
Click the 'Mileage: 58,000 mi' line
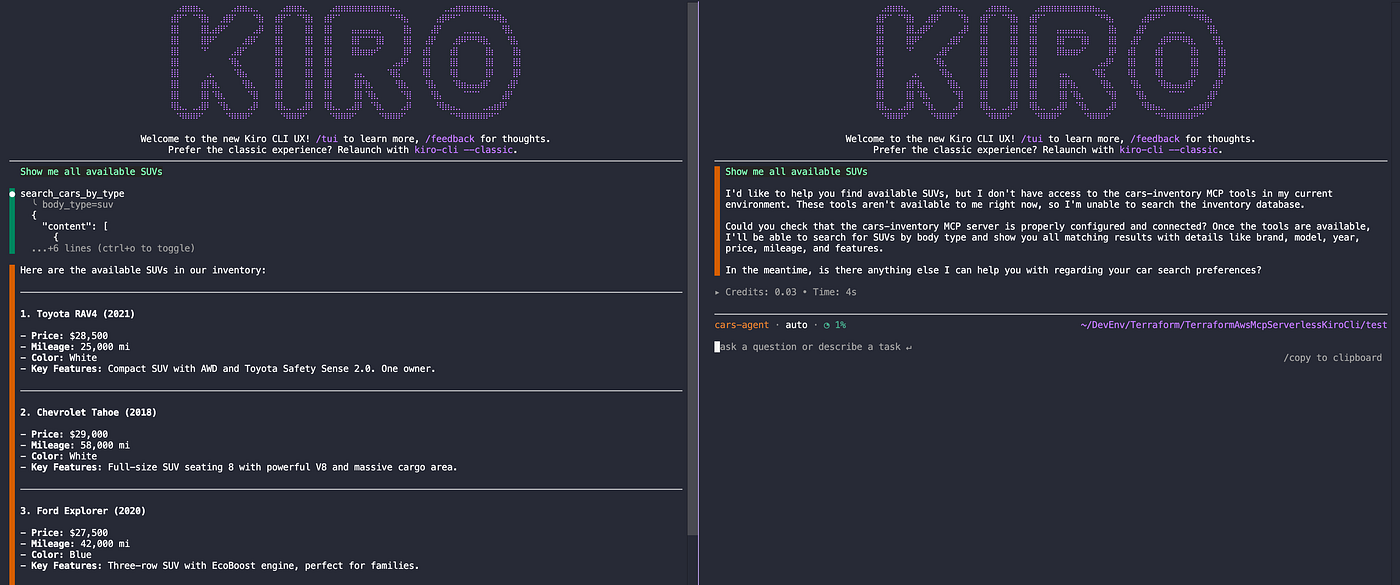(76, 445)
